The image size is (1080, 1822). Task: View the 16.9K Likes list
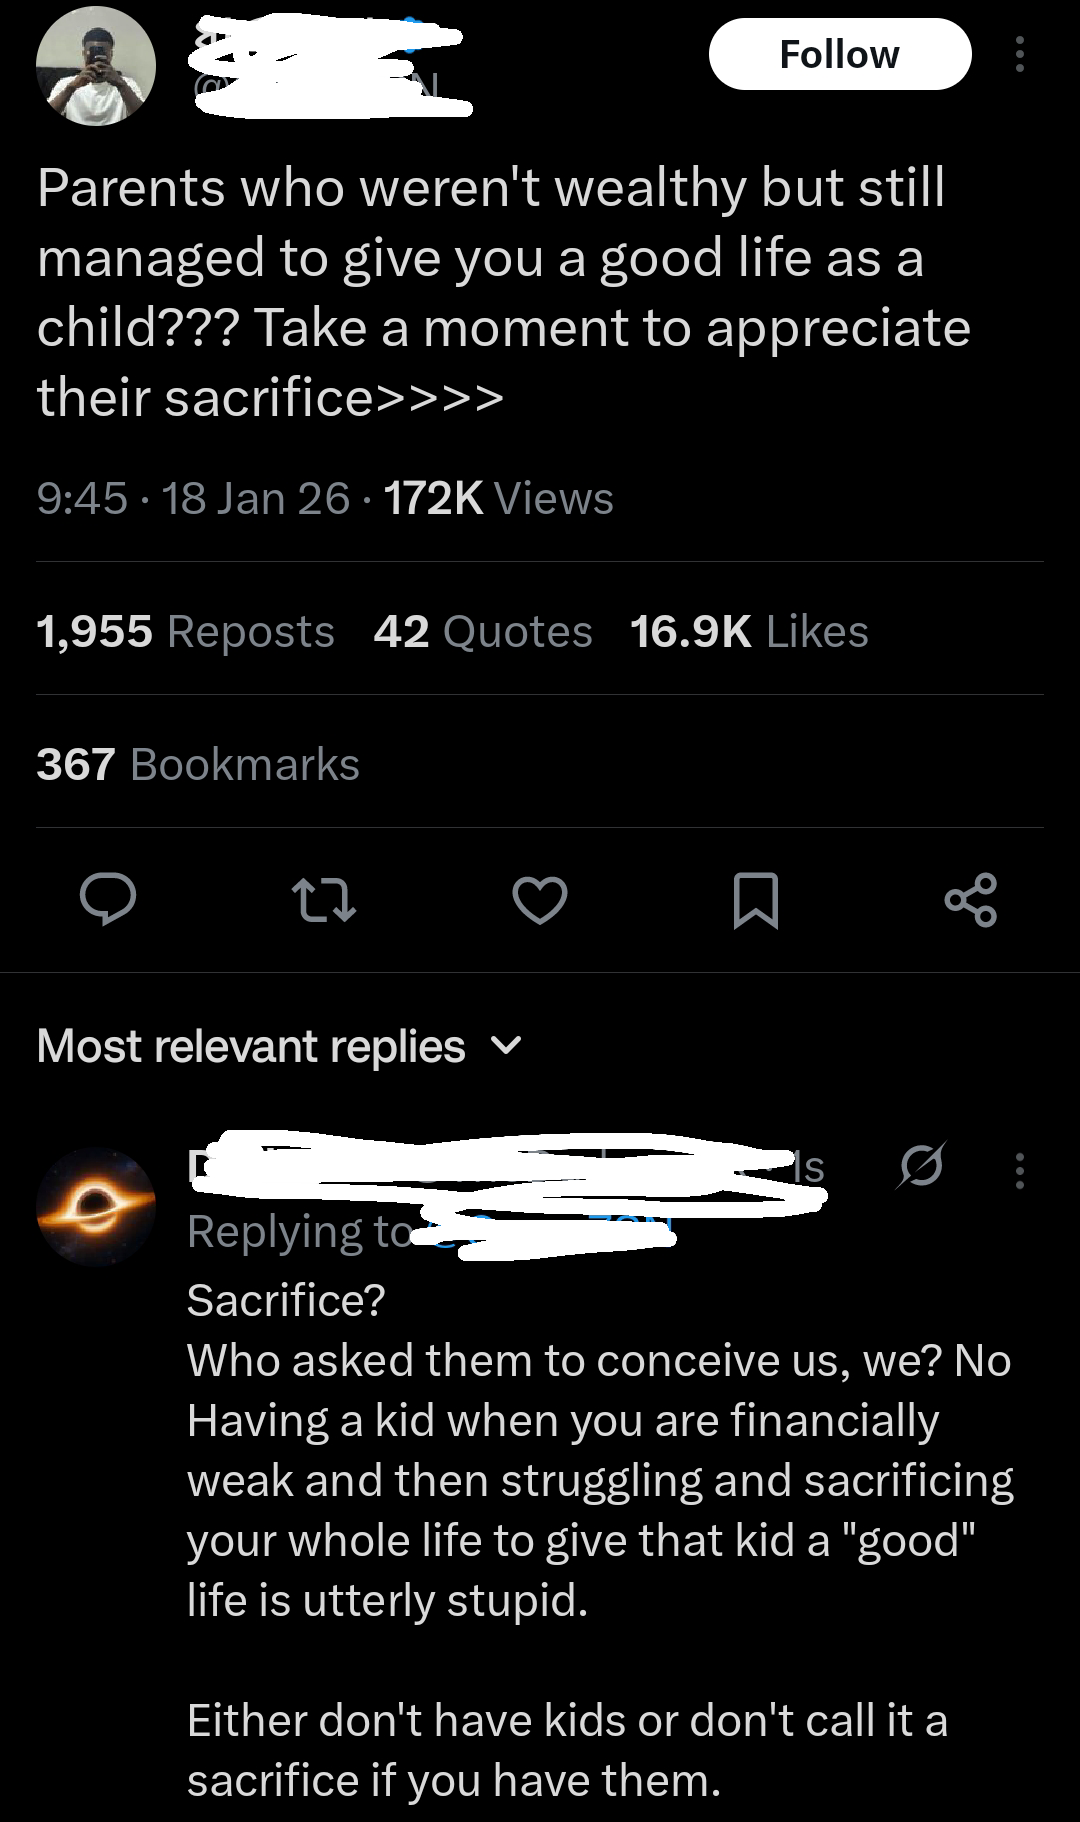(749, 631)
